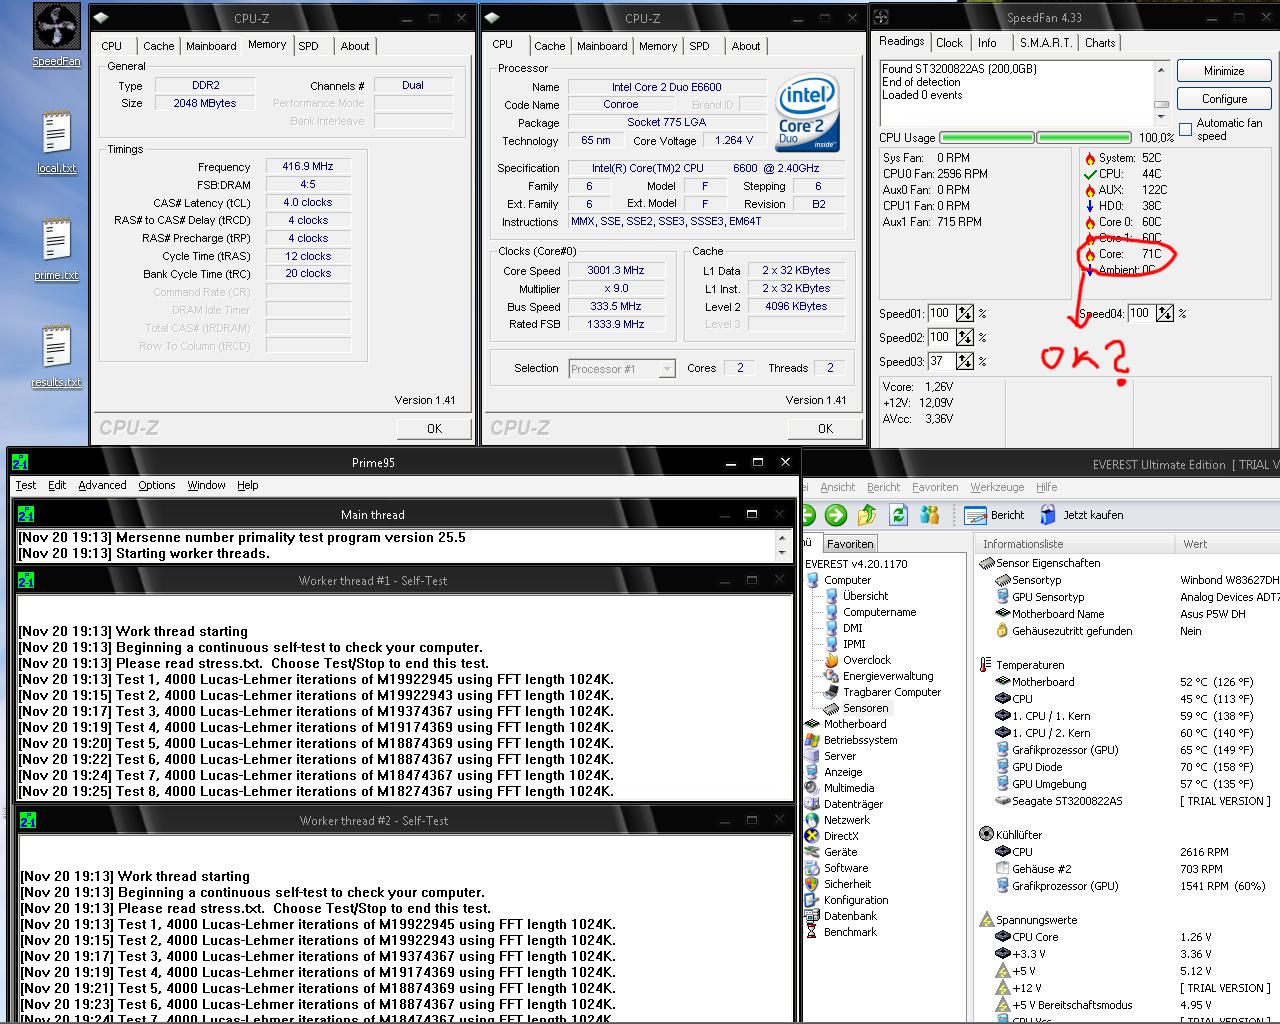Click the SpeedFan title bar icon
Screen dimensions: 1280x1024
pos(881,17)
